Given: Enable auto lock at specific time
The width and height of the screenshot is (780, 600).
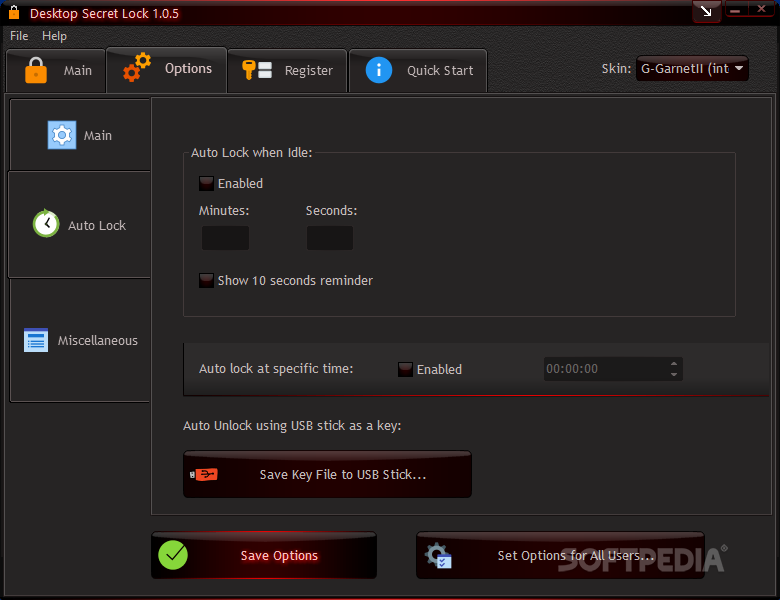Looking at the screenshot, I should click(x=405, y=369).
